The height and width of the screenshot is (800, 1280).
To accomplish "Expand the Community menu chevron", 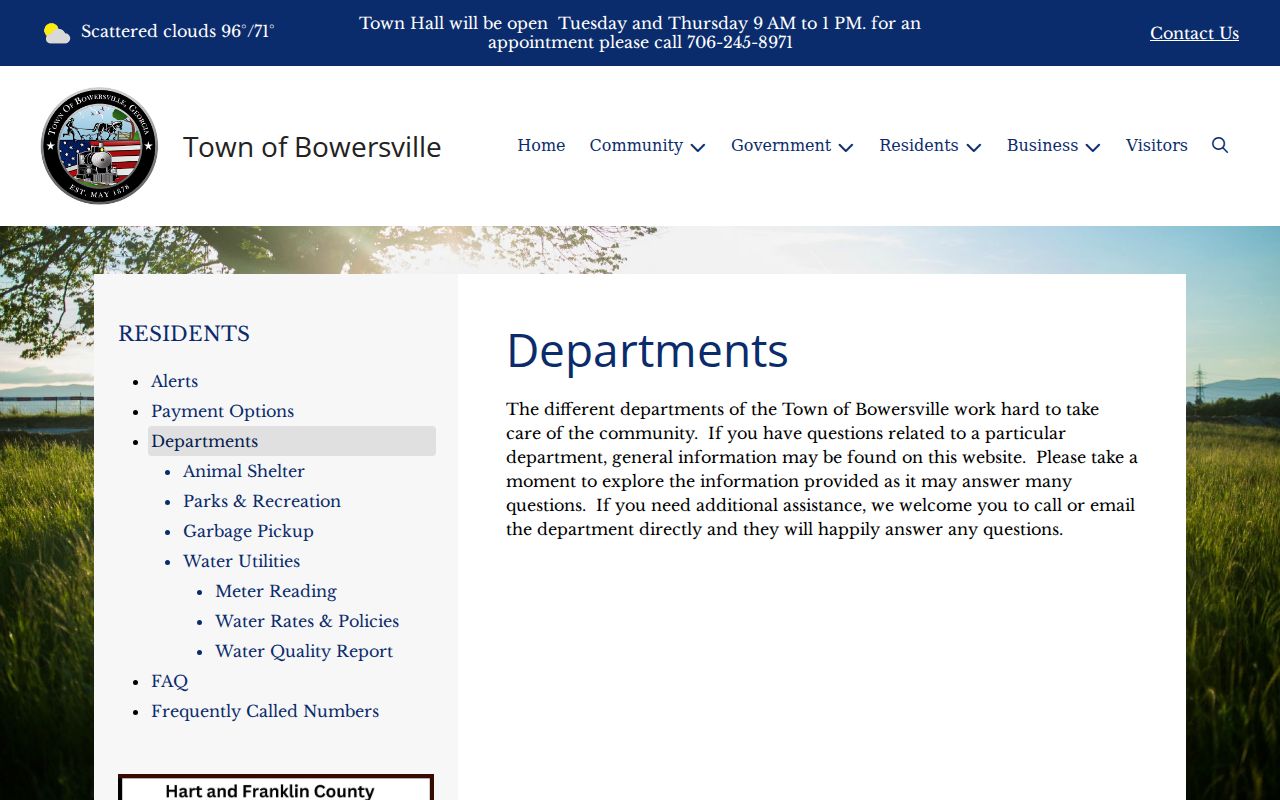I will (698, 147).
